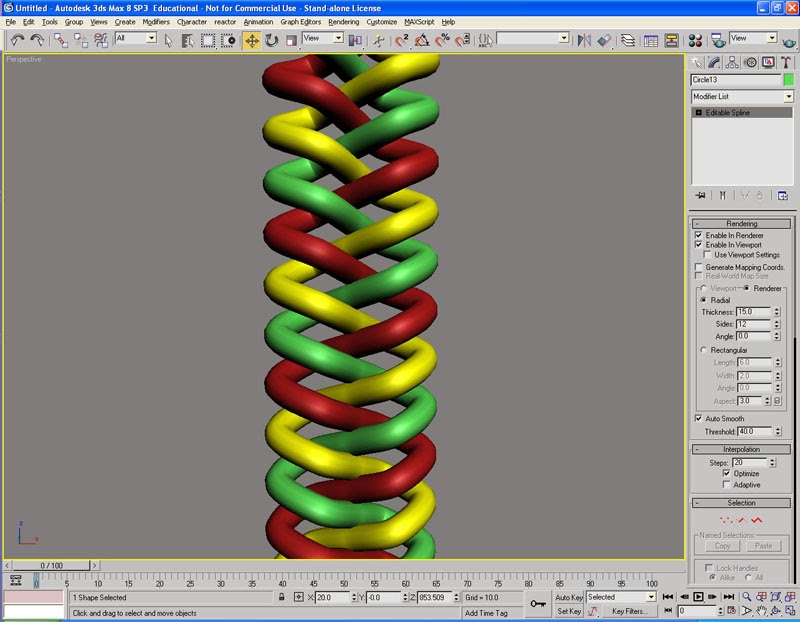Select the Zoom Extents All icon

(x=789, y=596)
